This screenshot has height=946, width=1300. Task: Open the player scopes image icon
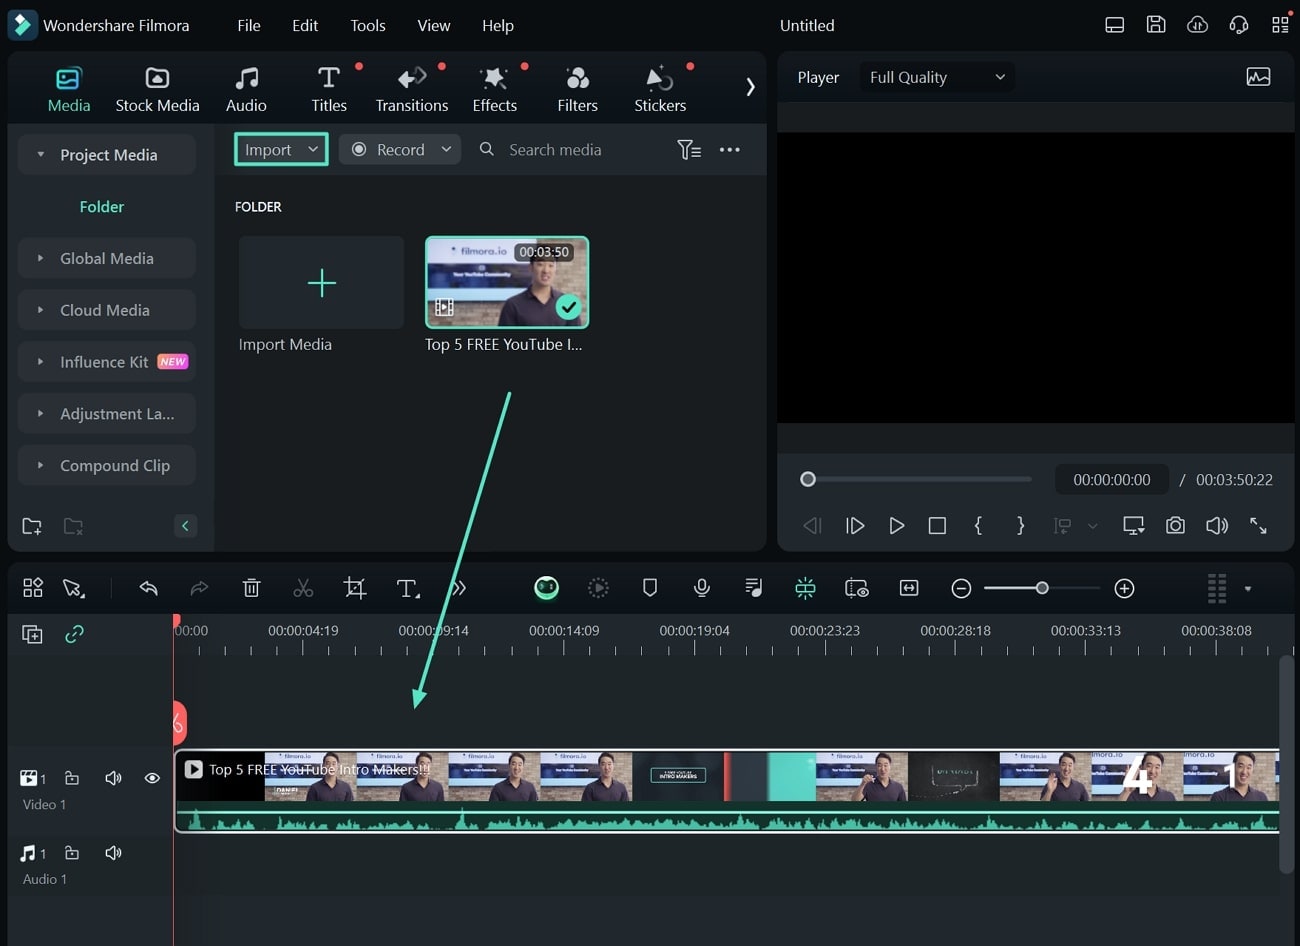[x=1258, y=77]
